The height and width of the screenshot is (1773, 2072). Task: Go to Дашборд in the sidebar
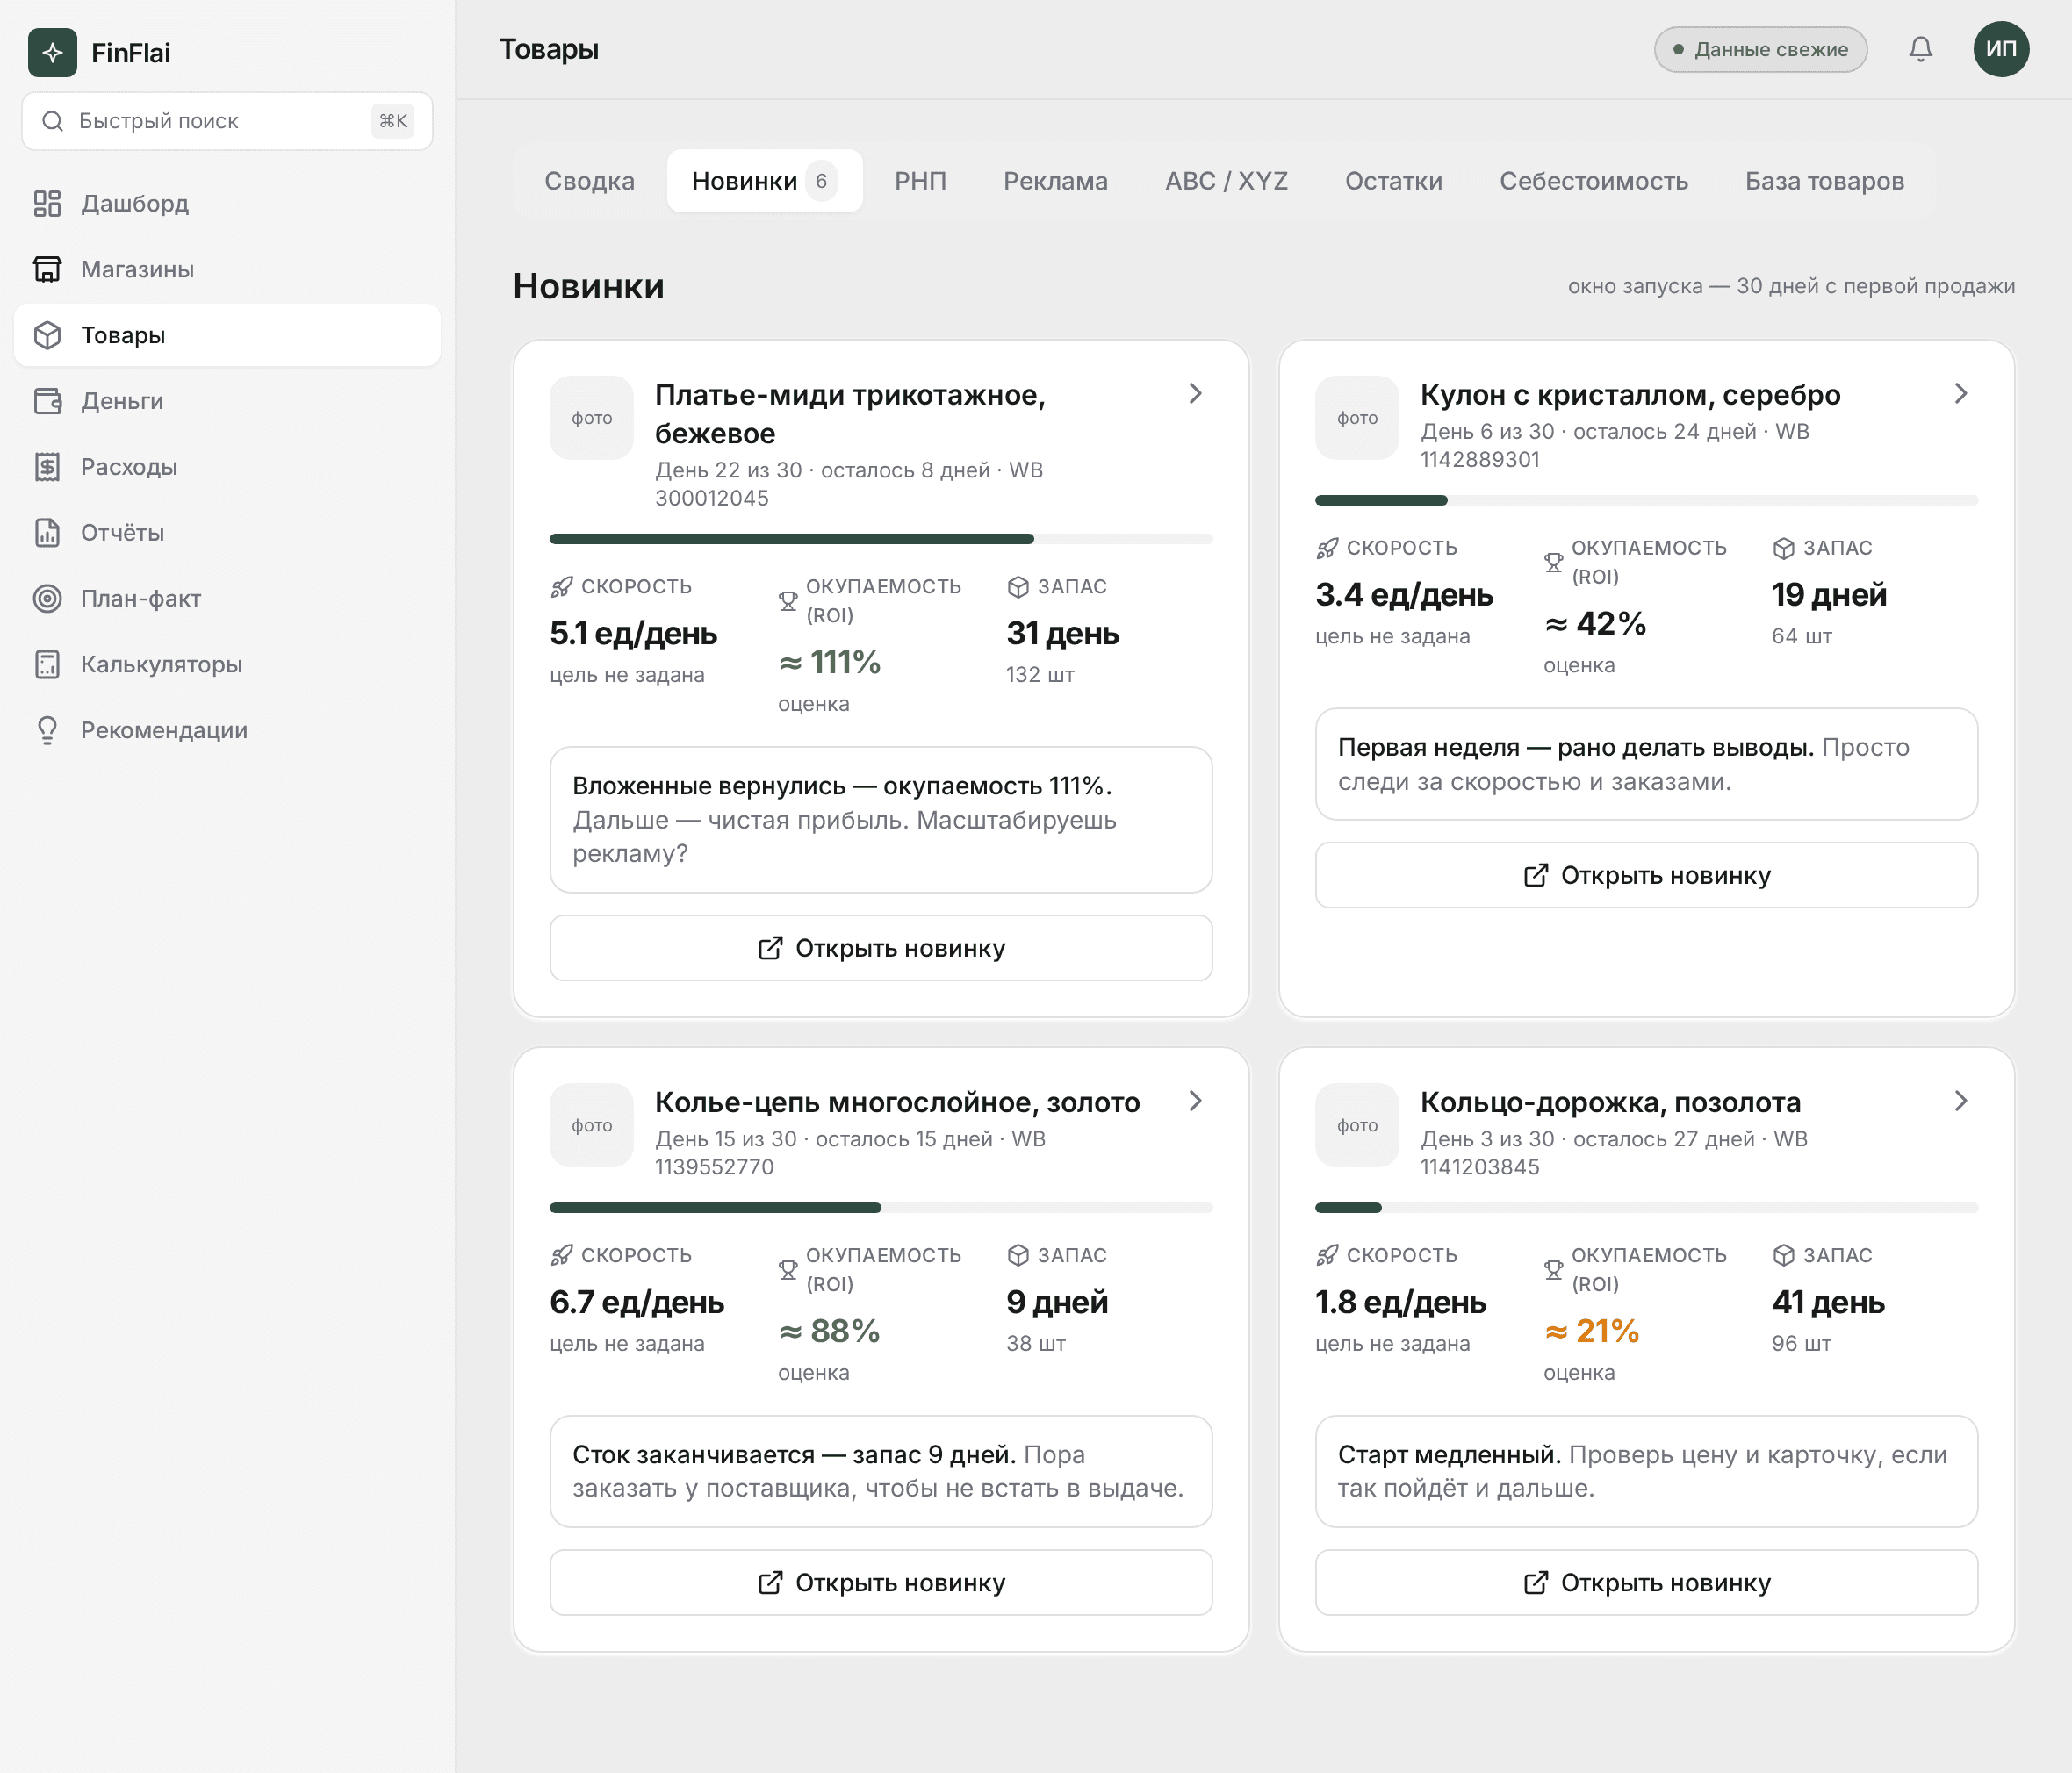click(x=227, y=203)
